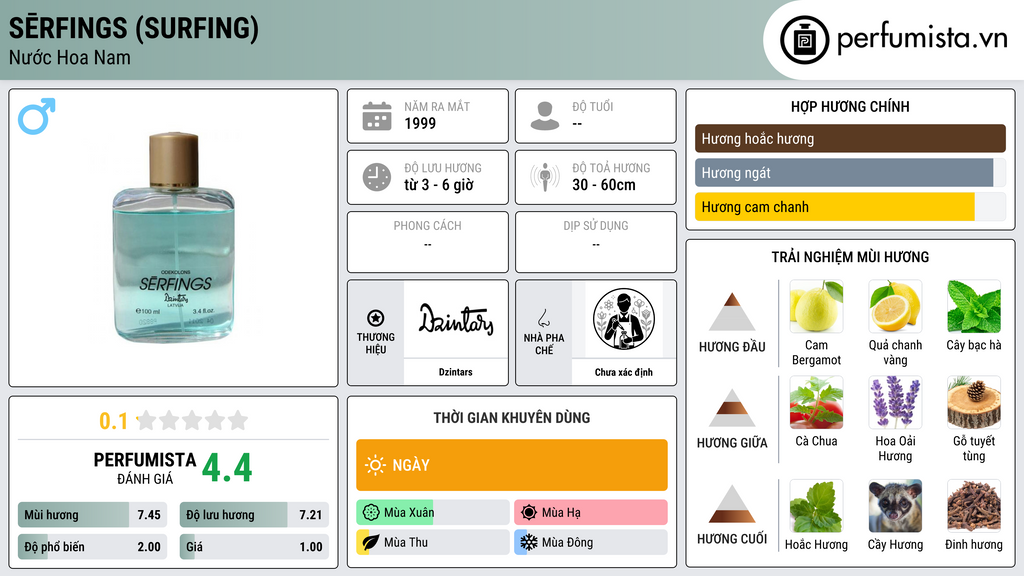Select the Cam Bergamot note image
The height and width of the screenshot is (576, 1024).
coord(816,306)
